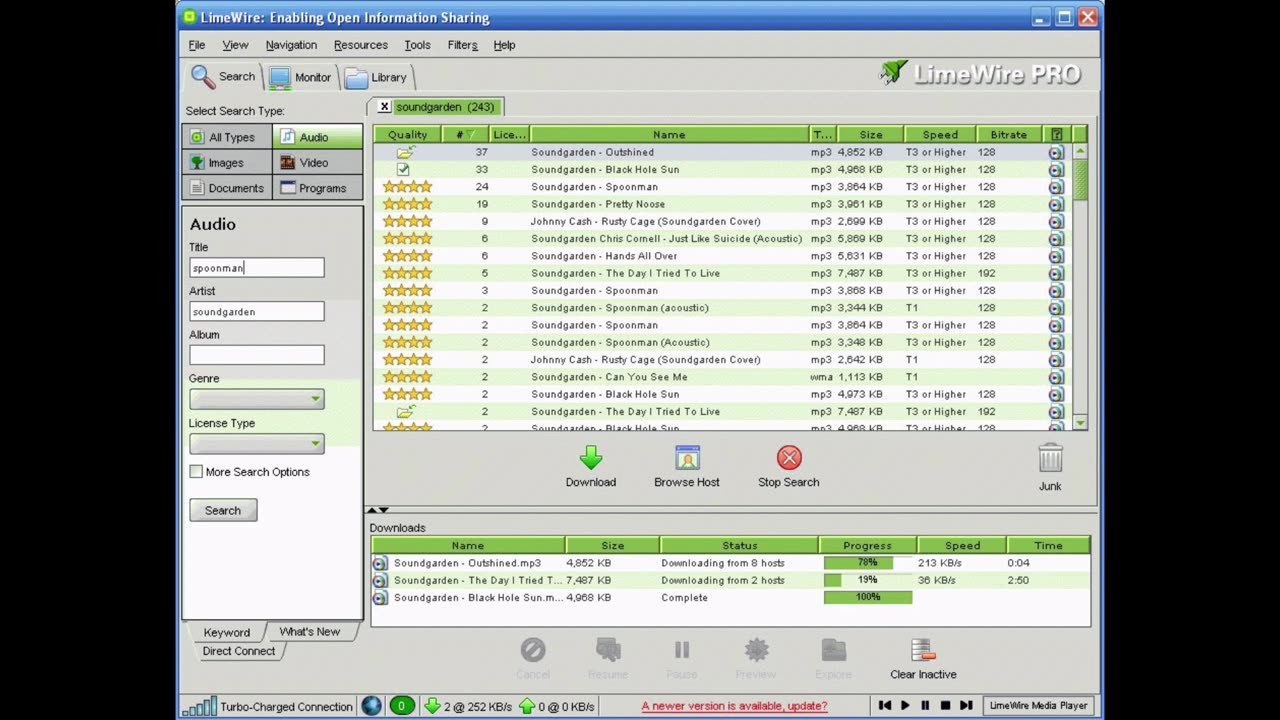Image resolution: width=1280 pixels, height=720 pixels.
Task: Open the Genre dropdown
Action: (257, 399)
